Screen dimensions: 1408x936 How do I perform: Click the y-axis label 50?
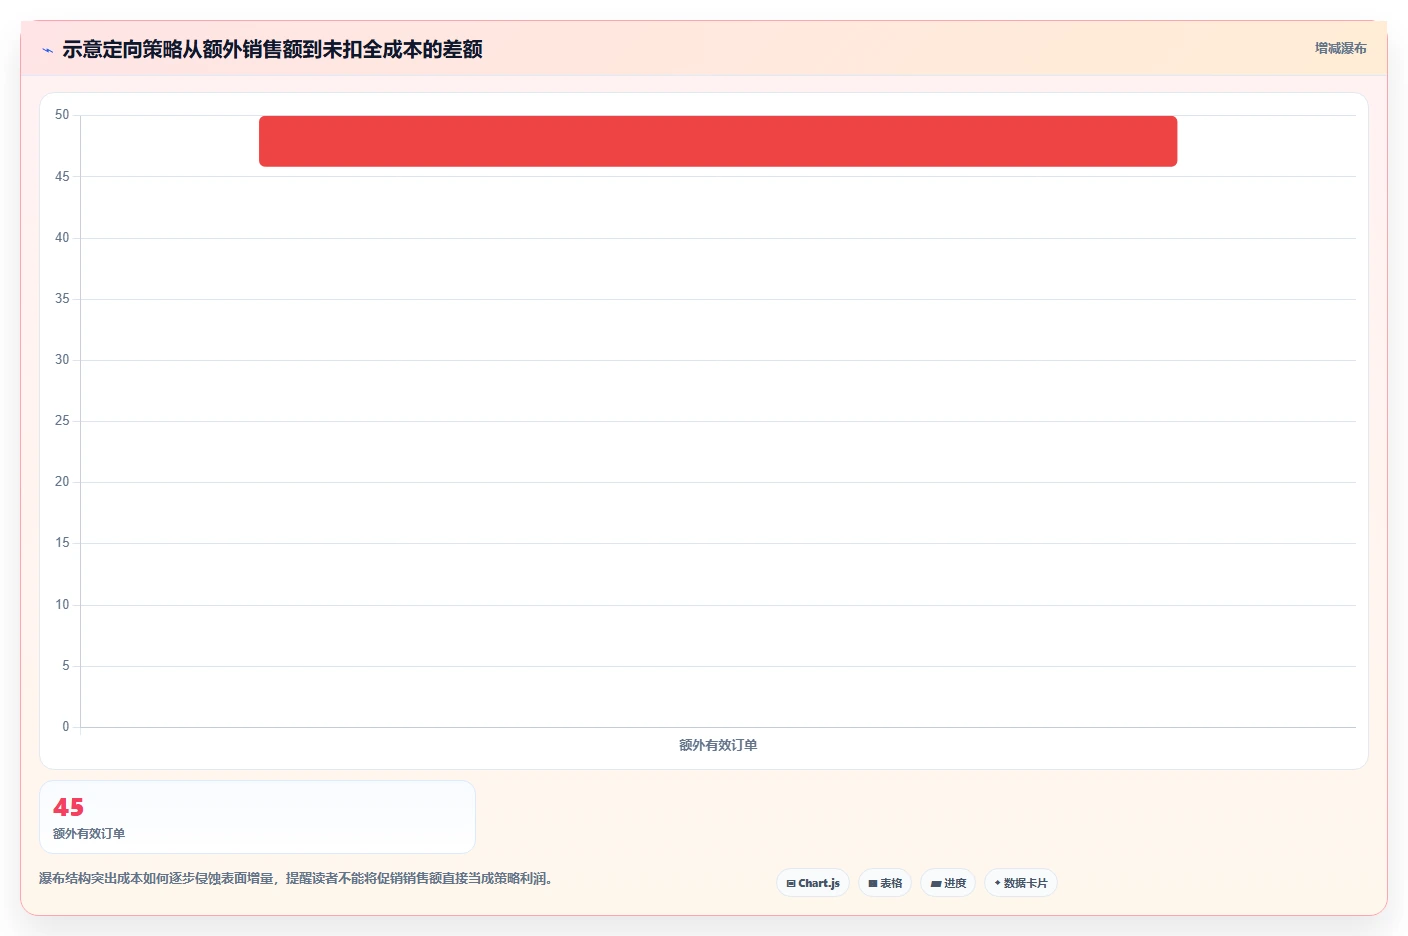[x=62, y=115]
